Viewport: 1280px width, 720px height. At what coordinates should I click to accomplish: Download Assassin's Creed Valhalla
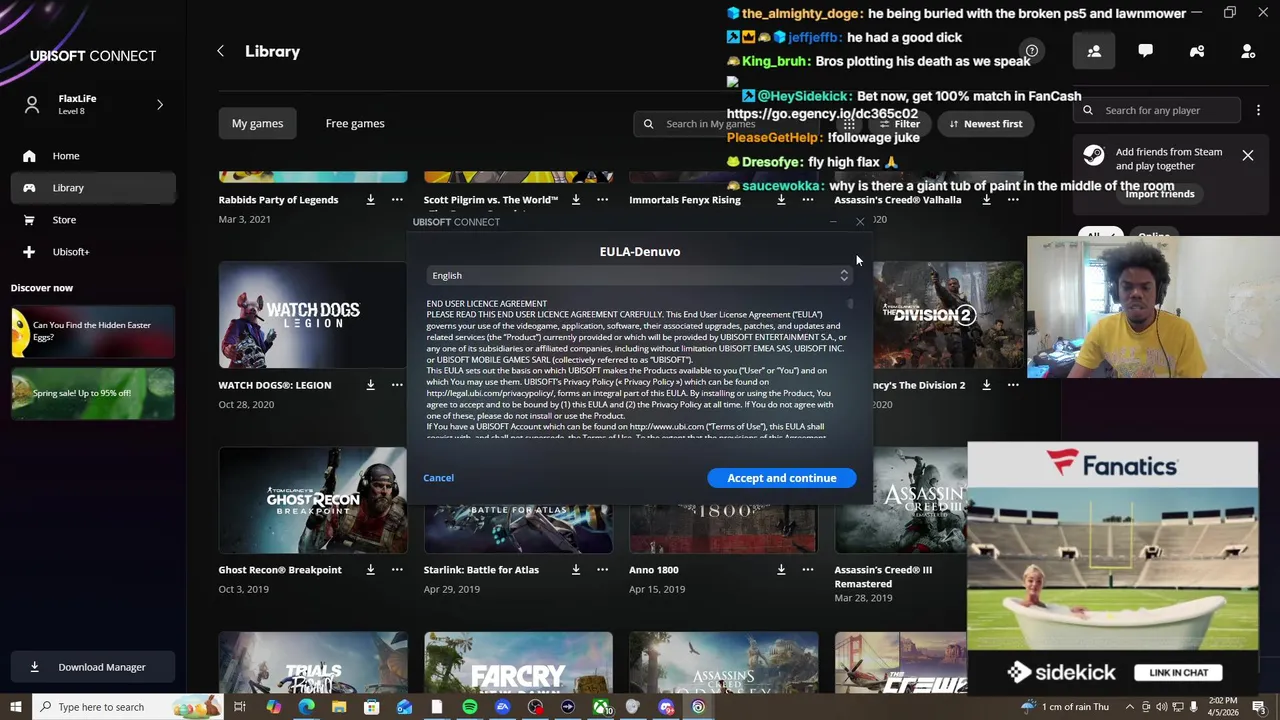(986, 200)
